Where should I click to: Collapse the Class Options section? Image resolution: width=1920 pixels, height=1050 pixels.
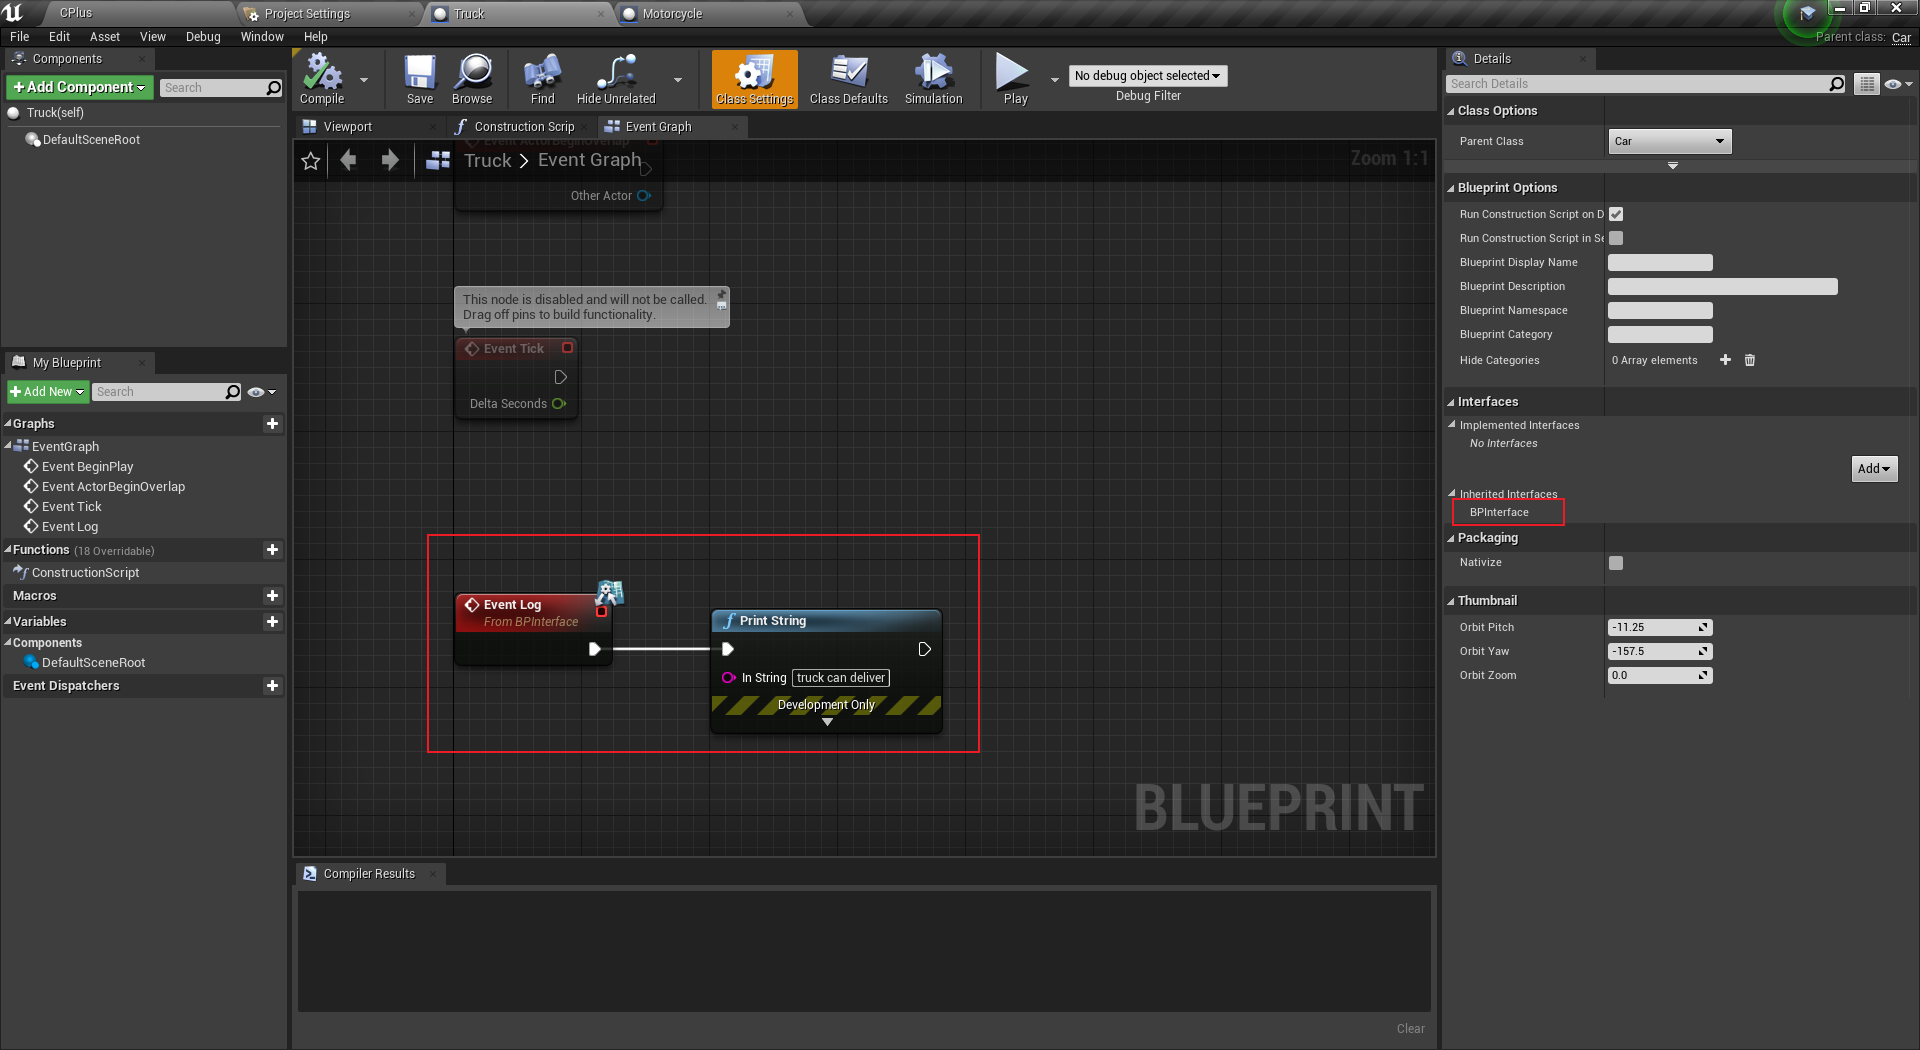[1452, 111]
